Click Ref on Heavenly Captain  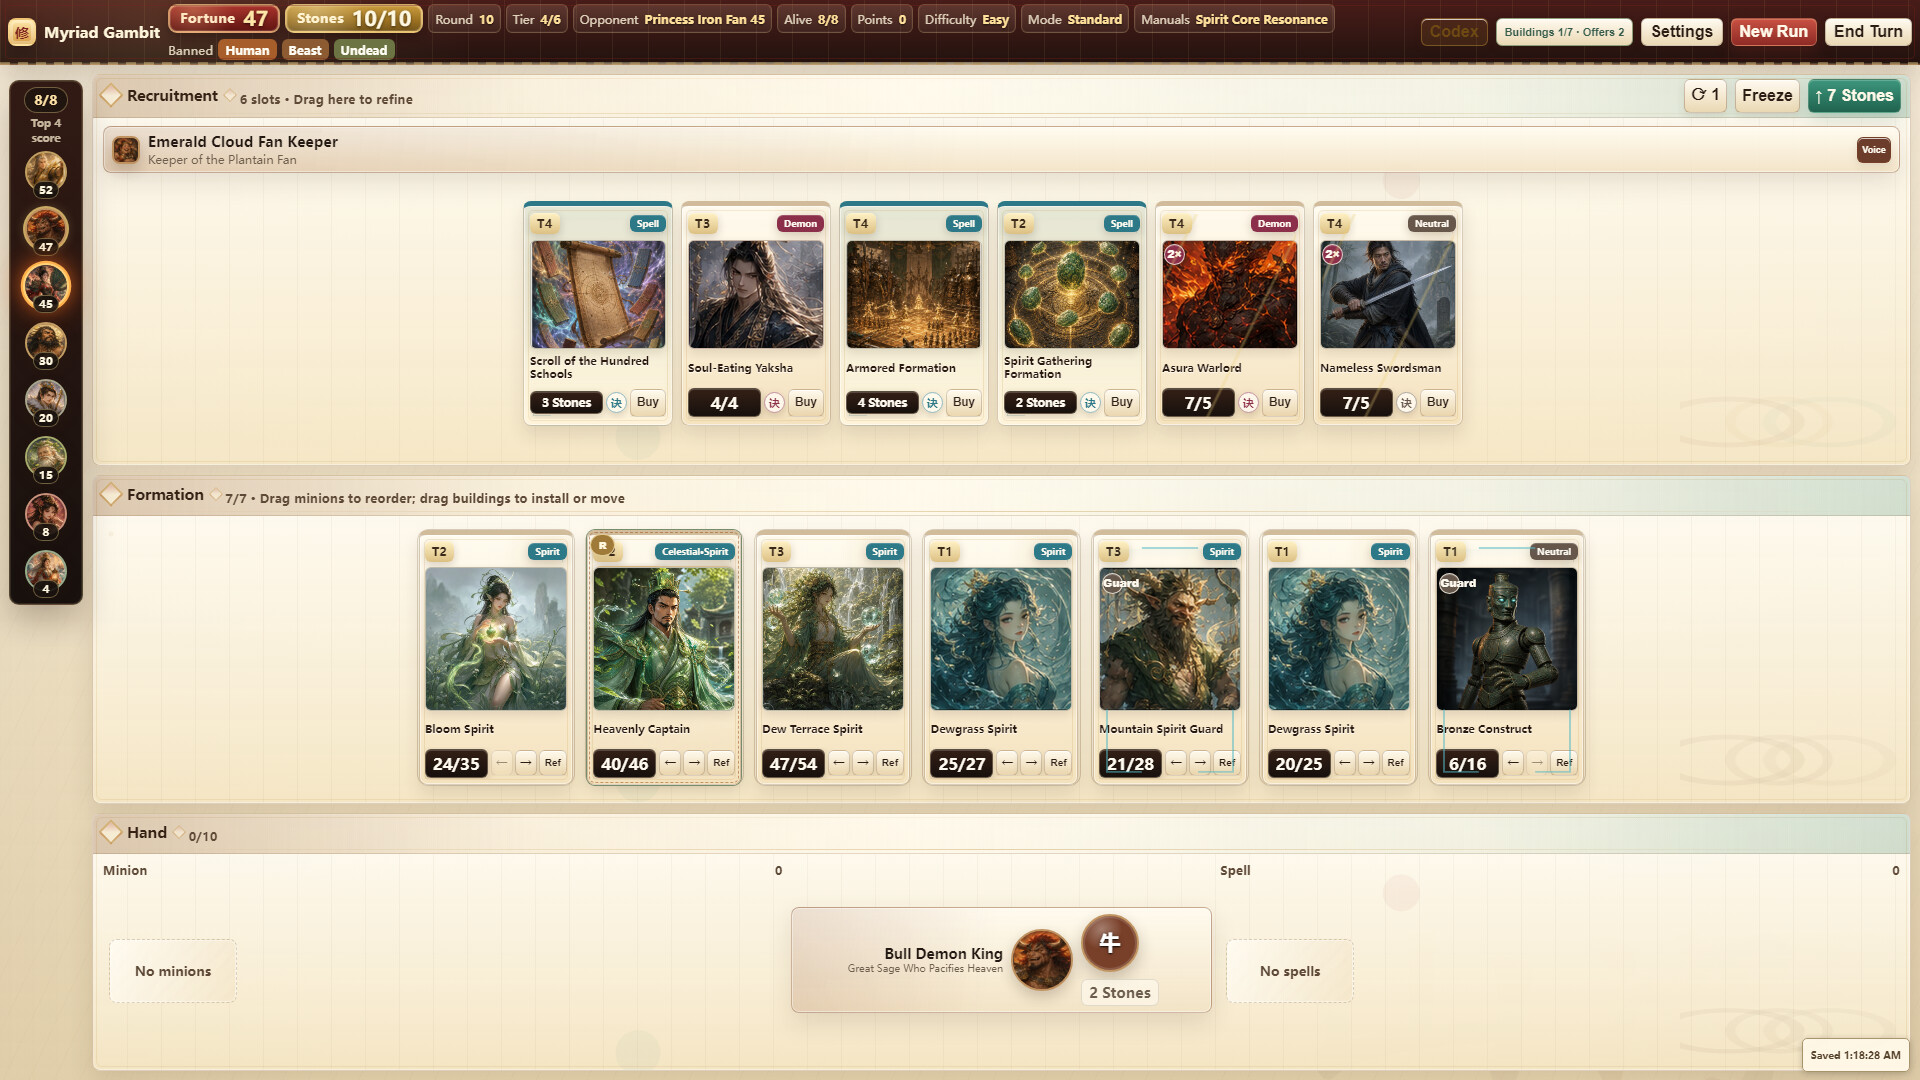tap(721, 763)
